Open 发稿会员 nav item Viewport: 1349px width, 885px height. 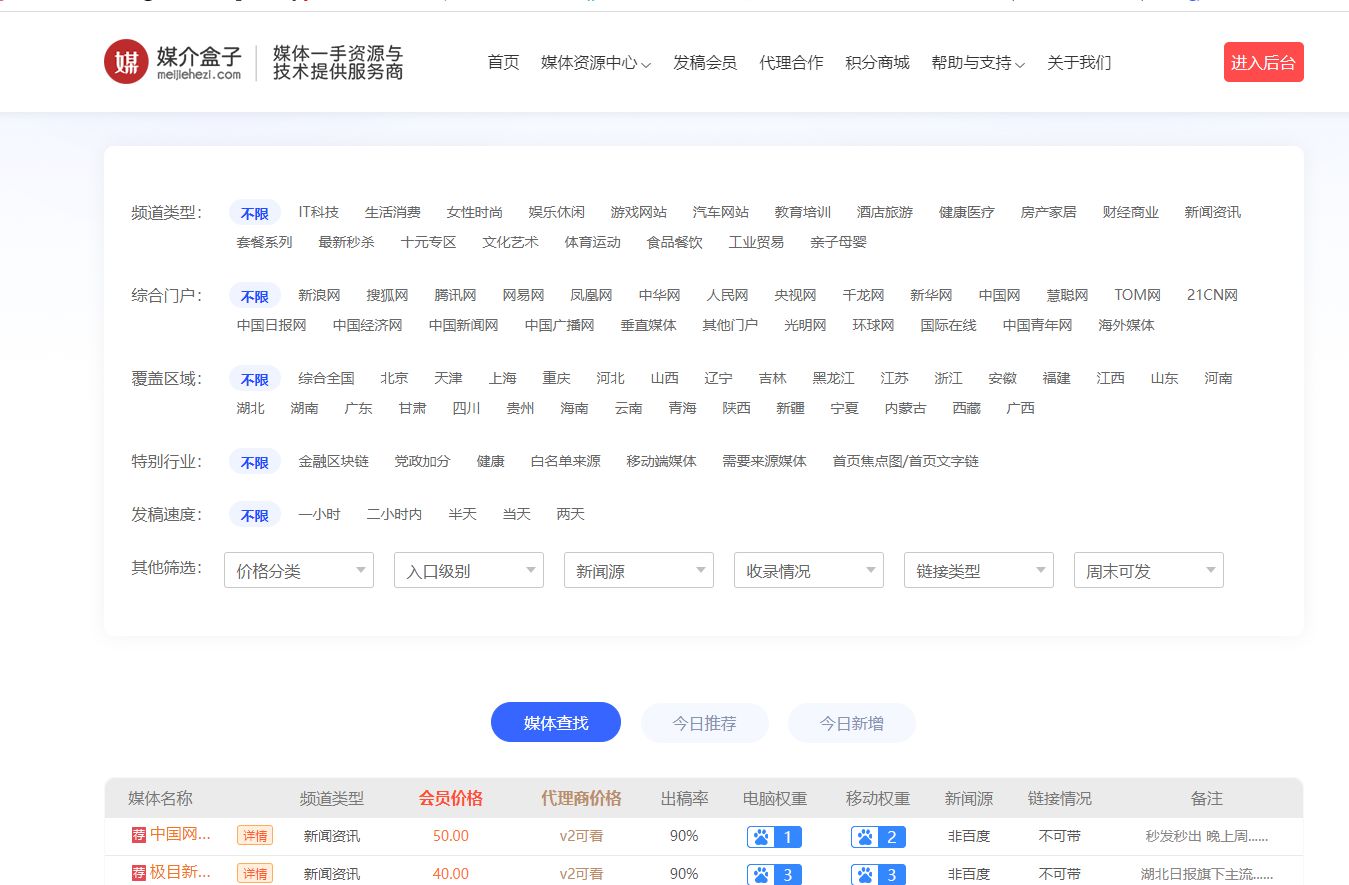tap(705, 62)
